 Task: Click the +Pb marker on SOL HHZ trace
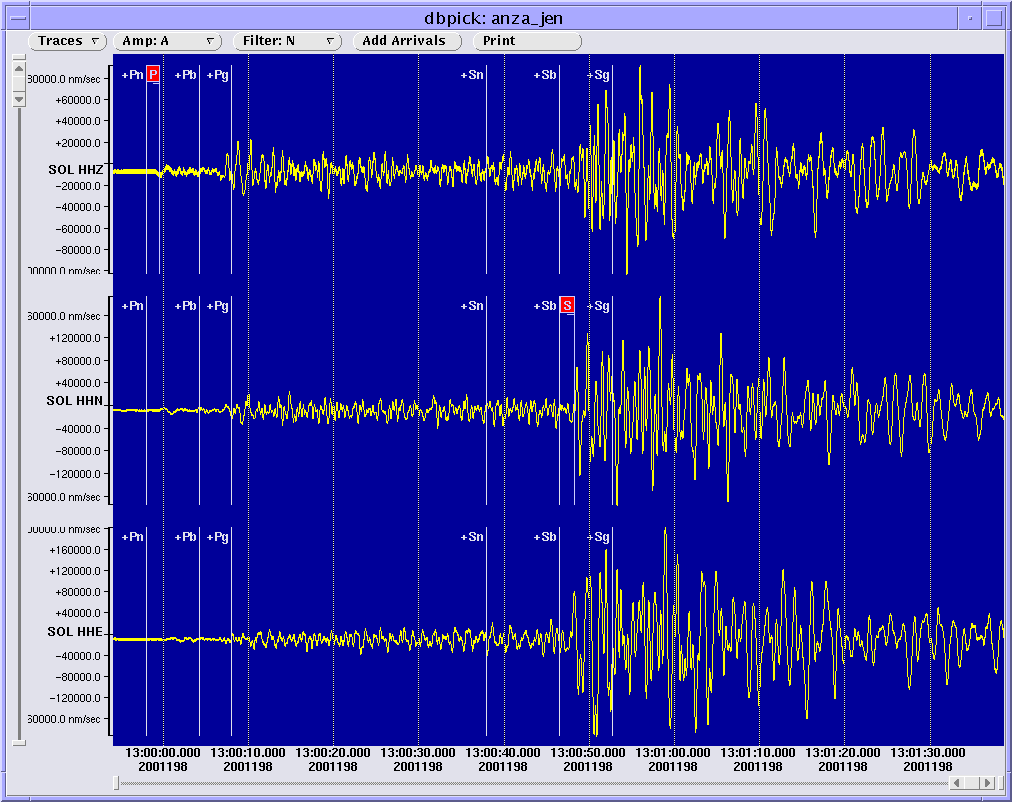(x=186, y=75)
